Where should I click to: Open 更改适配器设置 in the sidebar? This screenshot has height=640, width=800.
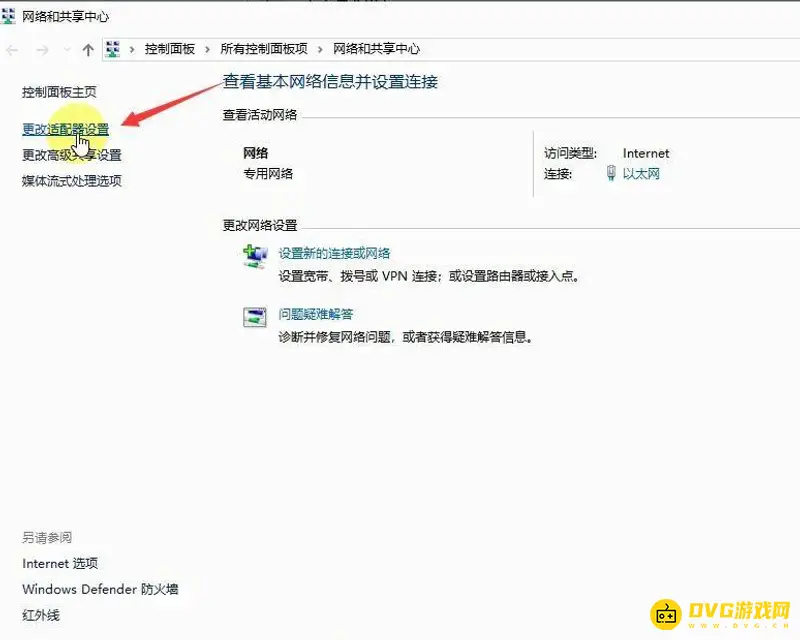pyautogui.click(x=65, y=130)
